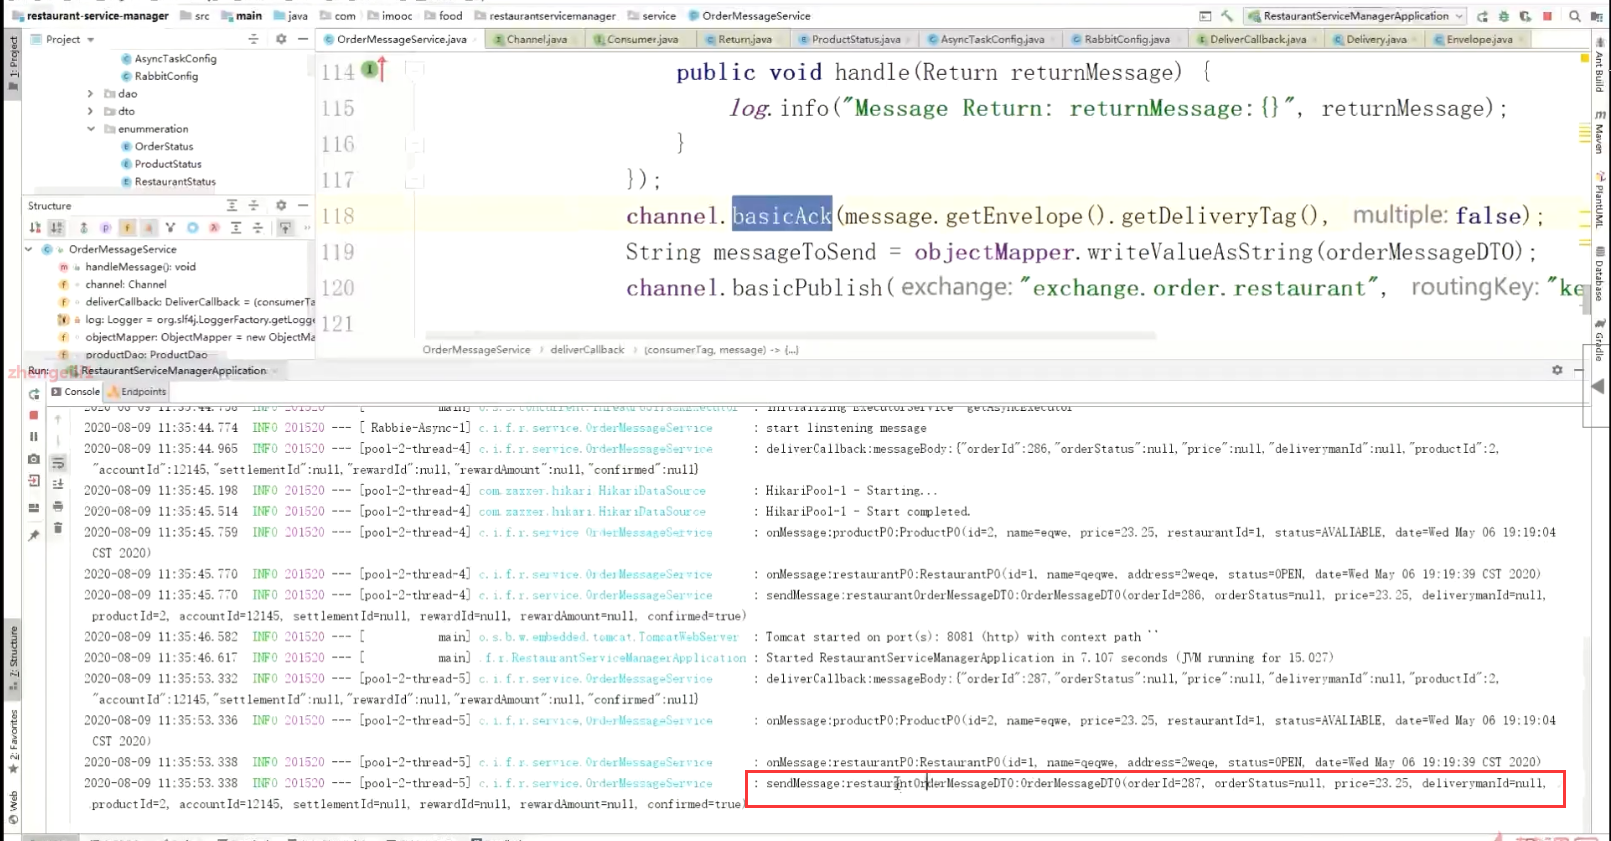Collapse the enummeration folder
The image size is (1611, 841).
pyautogui.click(x=91, y=129)
